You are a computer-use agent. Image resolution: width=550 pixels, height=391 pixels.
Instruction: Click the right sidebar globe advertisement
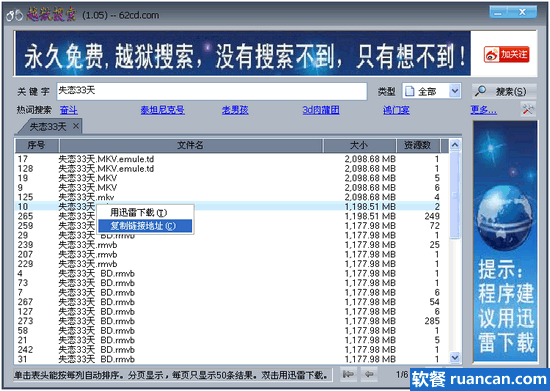505,241
